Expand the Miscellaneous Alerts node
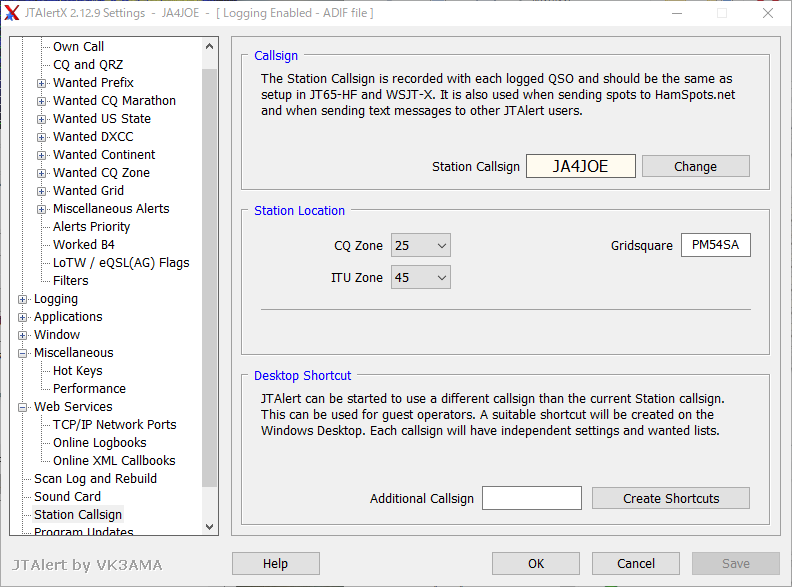This screenshot has height=587, width=792. [41, 210]
